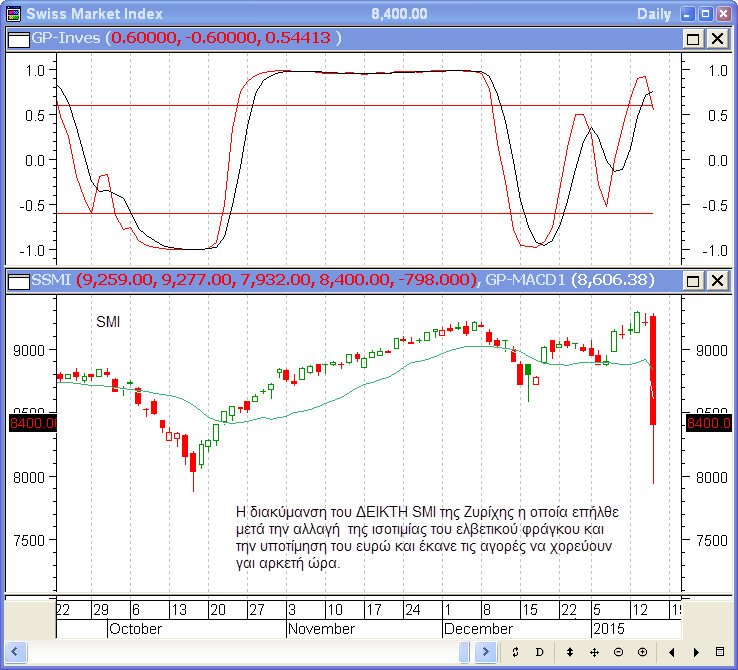The width and height of the screenshot is (738, 670).
Task: Click the '29' date tick label
Action: 101,610
